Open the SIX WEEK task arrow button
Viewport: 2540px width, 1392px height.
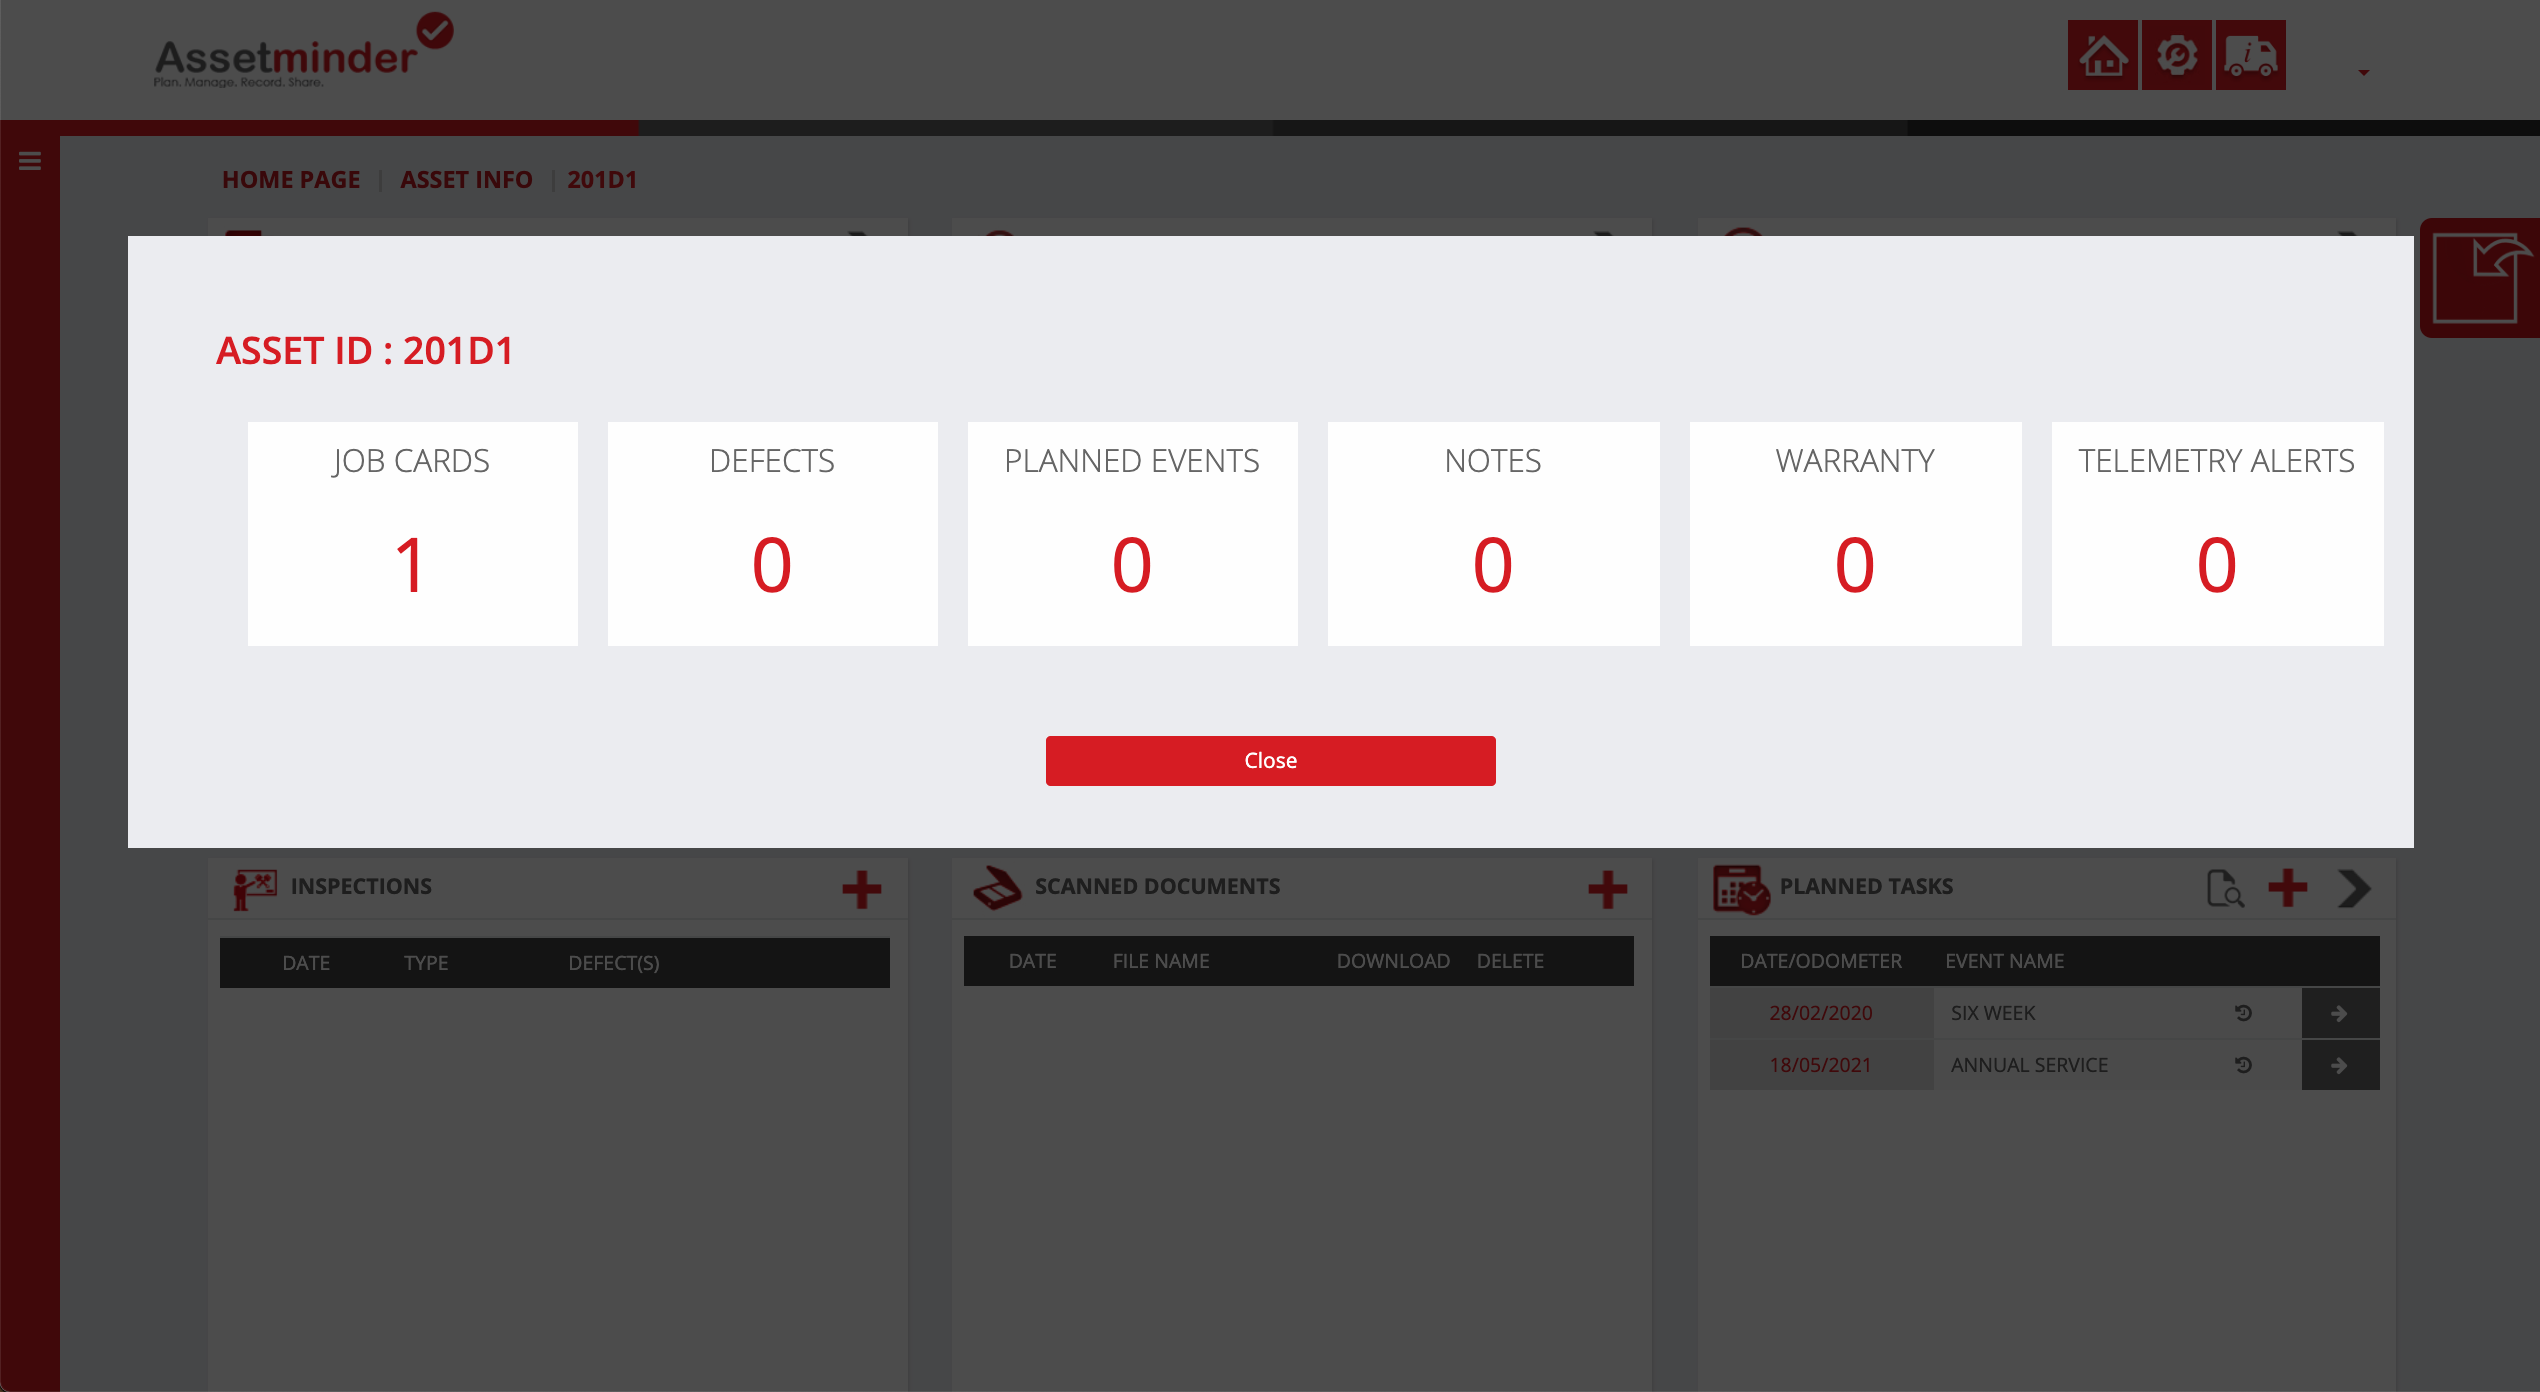pyautogui.click(x=2340, y=1013)
